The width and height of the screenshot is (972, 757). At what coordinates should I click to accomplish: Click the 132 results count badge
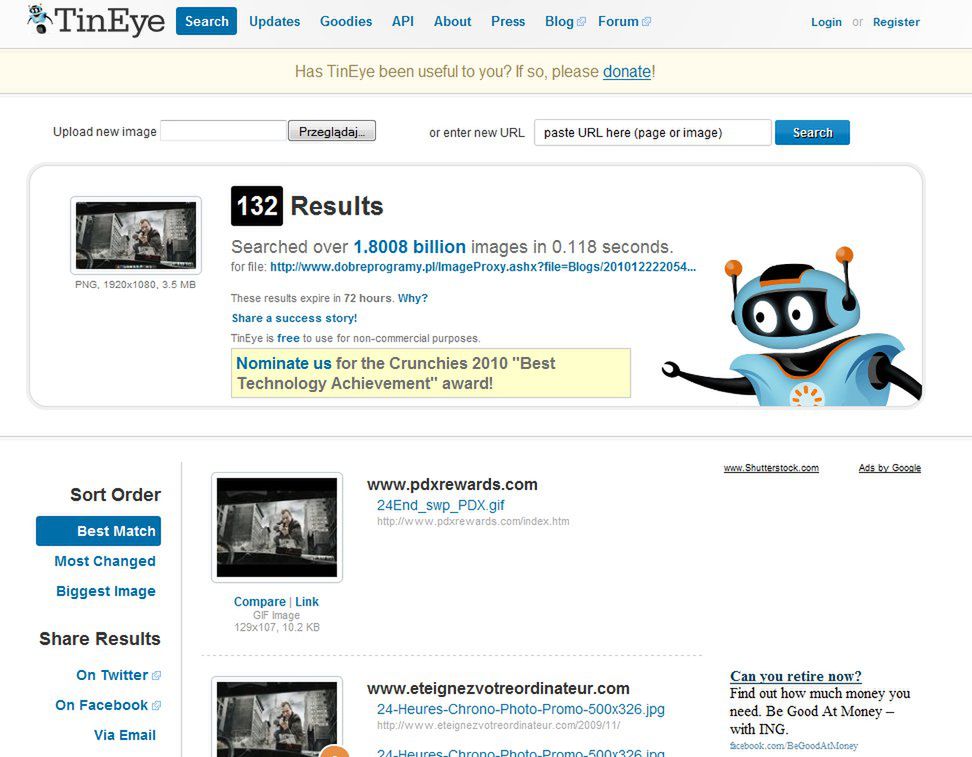click(x=257, y=206)
